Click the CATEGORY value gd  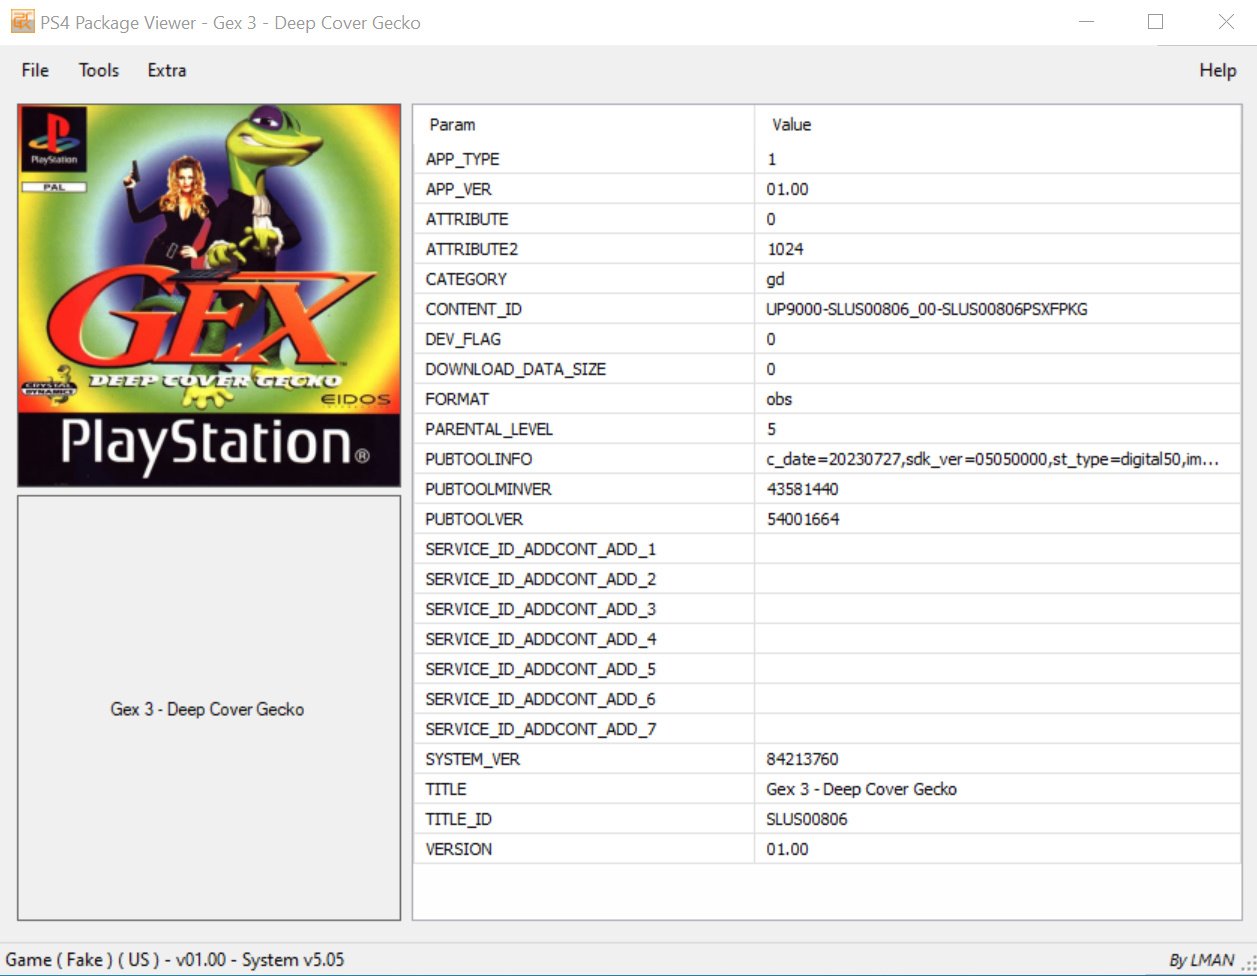(x=776, y=279)
